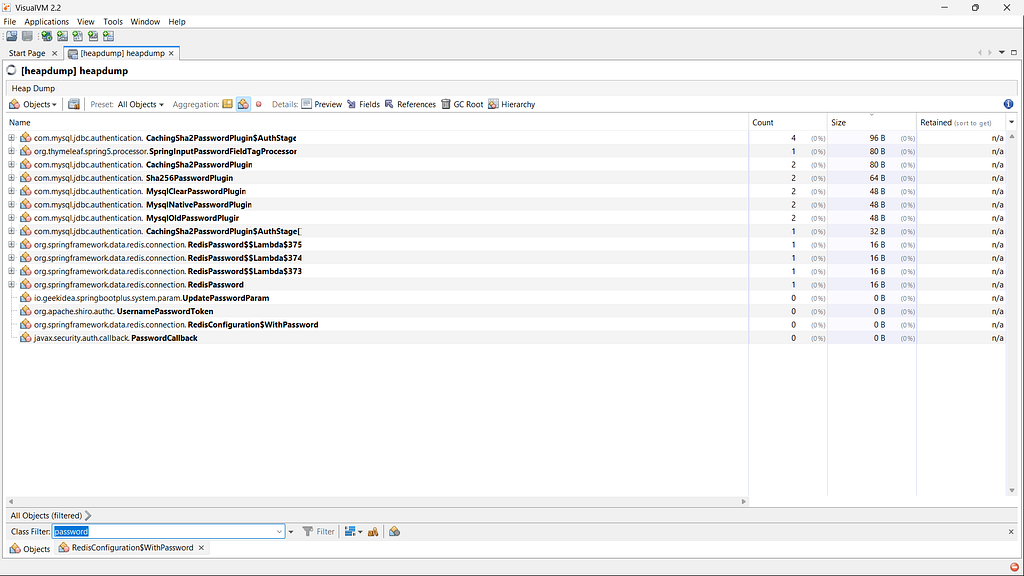Click the Class Filter text field
This screenshot has width=1024, height=576.
pyautogui.click(x=166, y=532)
